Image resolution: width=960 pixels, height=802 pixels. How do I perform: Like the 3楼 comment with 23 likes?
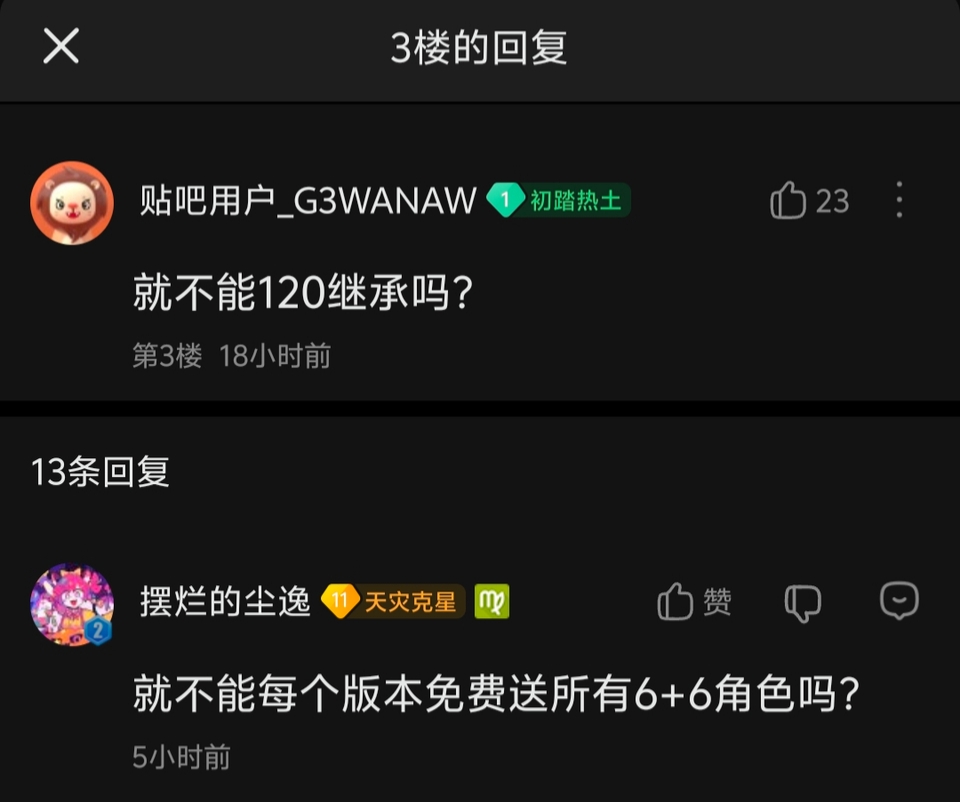pyautogui.click(x=788, y=200)
